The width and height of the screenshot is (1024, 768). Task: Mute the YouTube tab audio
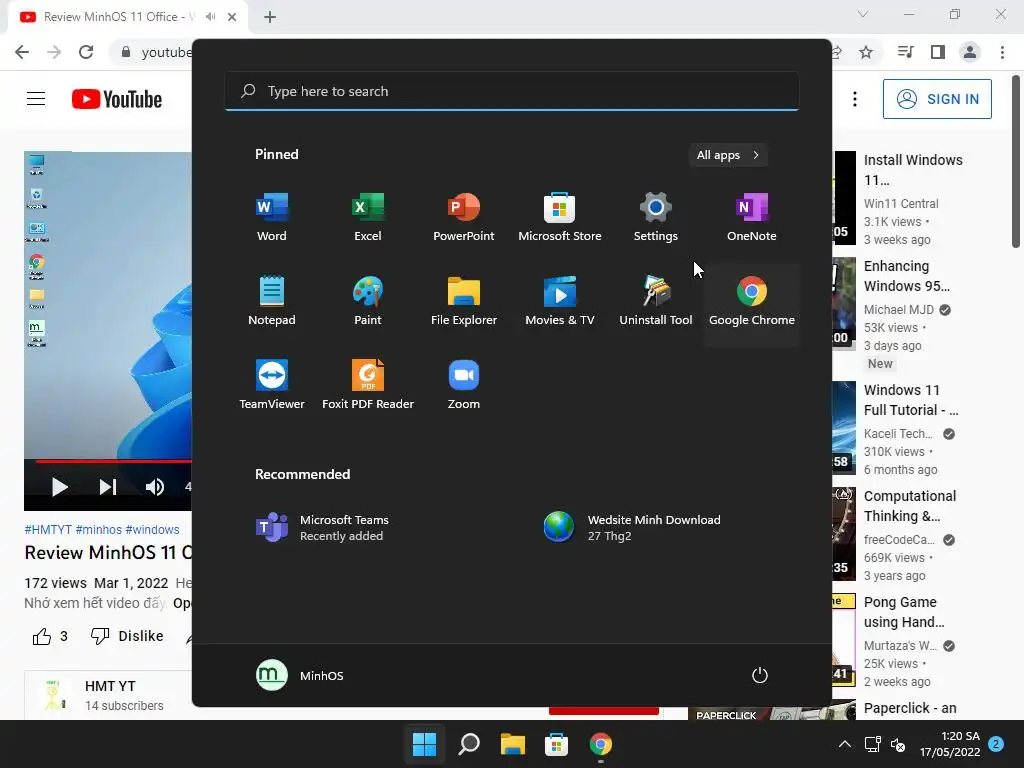point(210,17)
